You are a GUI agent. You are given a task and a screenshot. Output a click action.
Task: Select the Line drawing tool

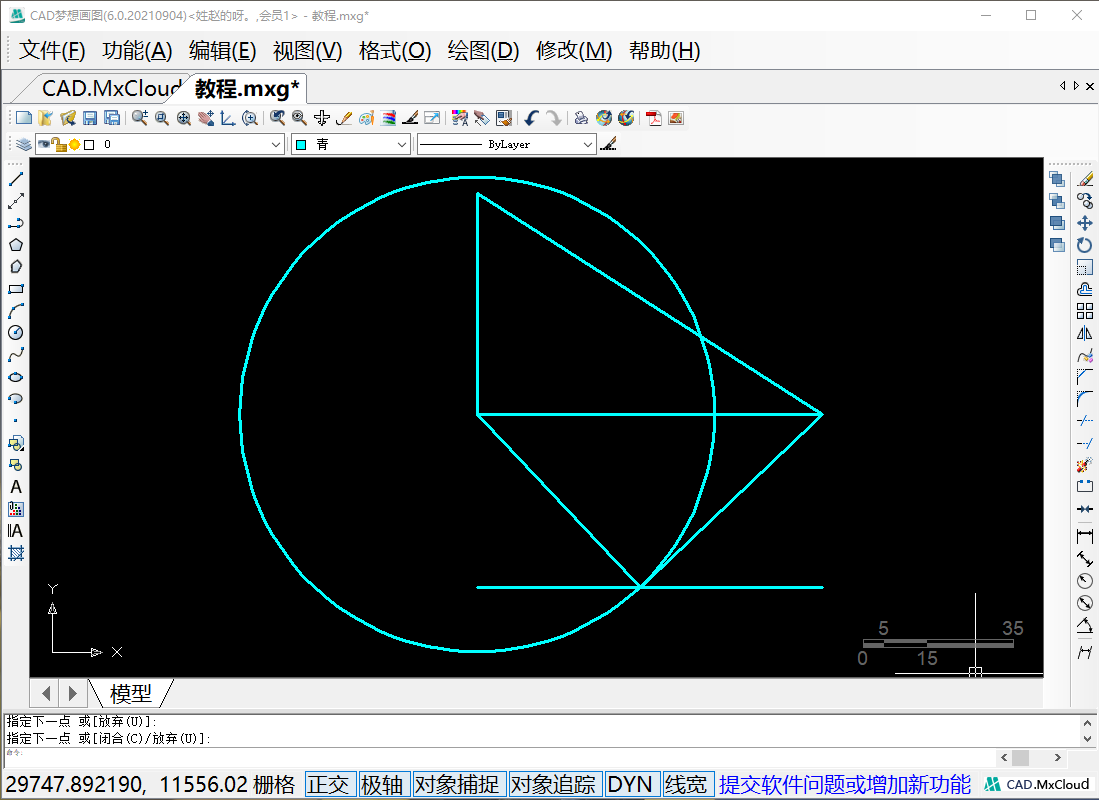[x=16, y=179]
